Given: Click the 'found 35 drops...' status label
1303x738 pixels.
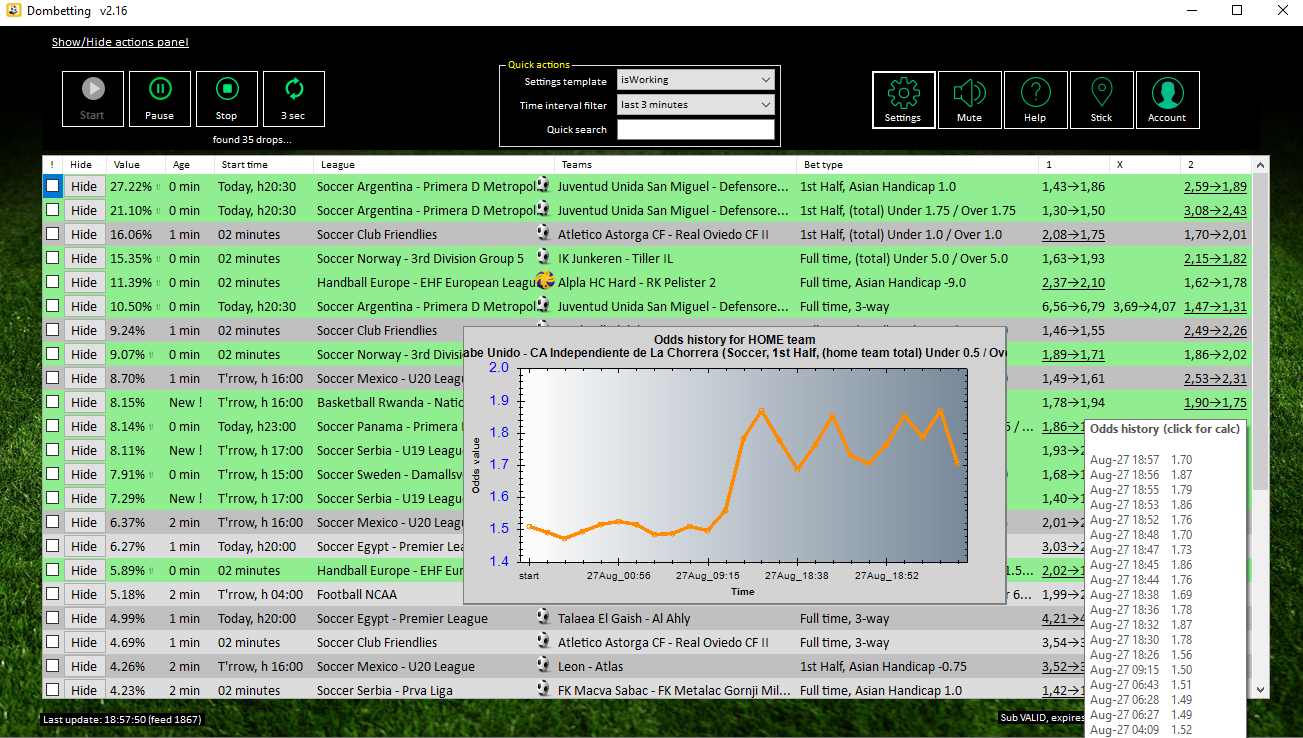Looking at the screenshot, I should 253,139.
